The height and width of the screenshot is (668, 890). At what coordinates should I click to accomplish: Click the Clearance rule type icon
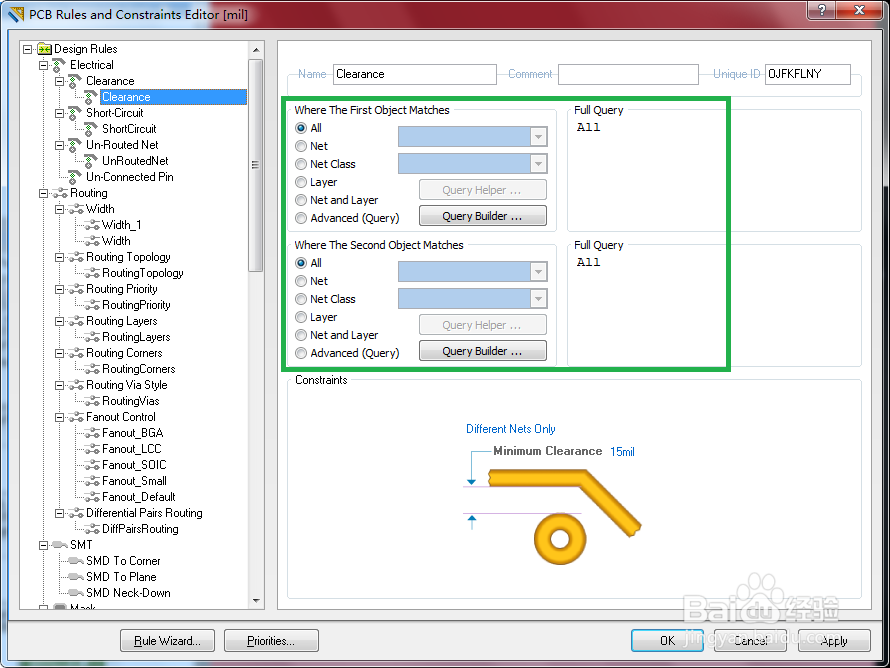pyautogui.click(x=75, y=81)
